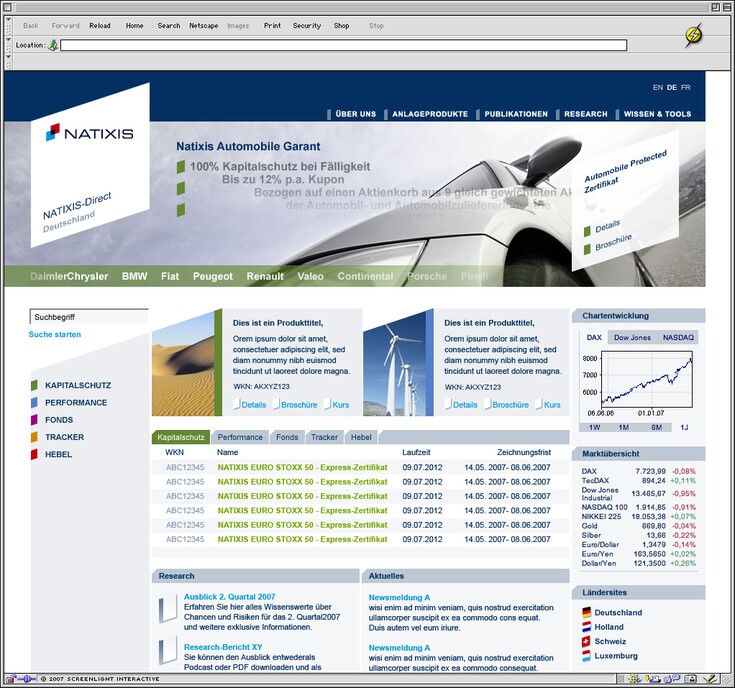Click Print in the browser toolbar
Screen dimensions: 735x688
(272, 26)
